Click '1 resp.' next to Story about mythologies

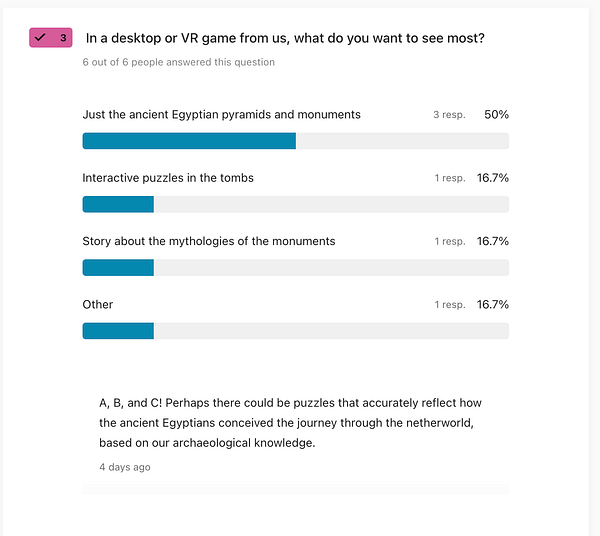coord(449,241)
